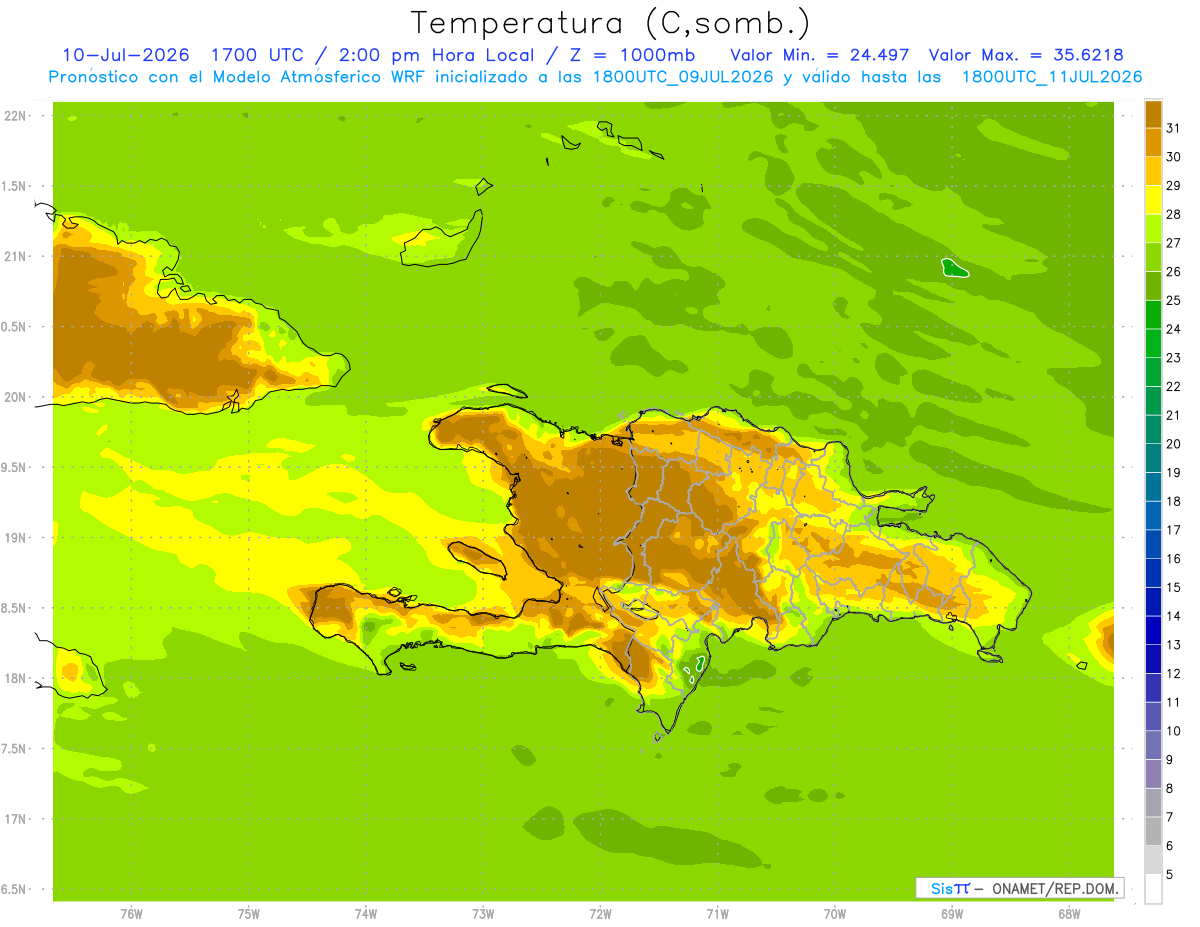This screenshot has width=1200, height=927.
Task: Click the '18N' latitude label
Action: point(16,678)
